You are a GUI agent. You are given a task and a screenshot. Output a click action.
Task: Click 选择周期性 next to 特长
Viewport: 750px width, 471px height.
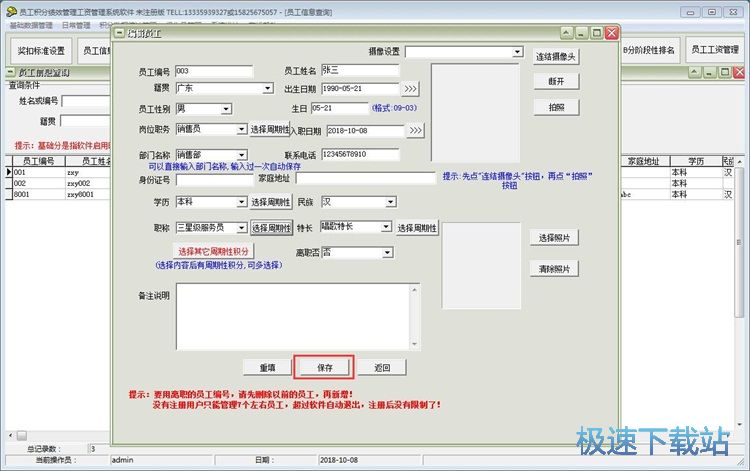click(x=417, y=228)
